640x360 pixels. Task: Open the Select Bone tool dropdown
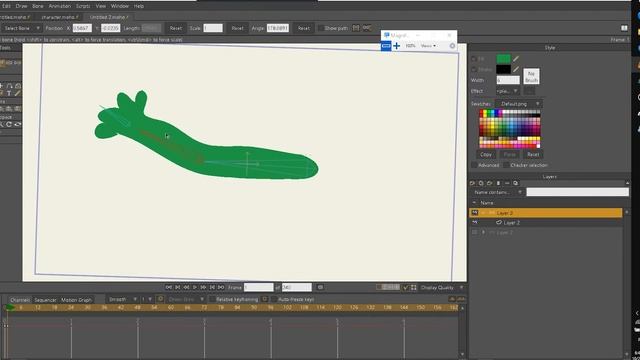pos(21,28)
